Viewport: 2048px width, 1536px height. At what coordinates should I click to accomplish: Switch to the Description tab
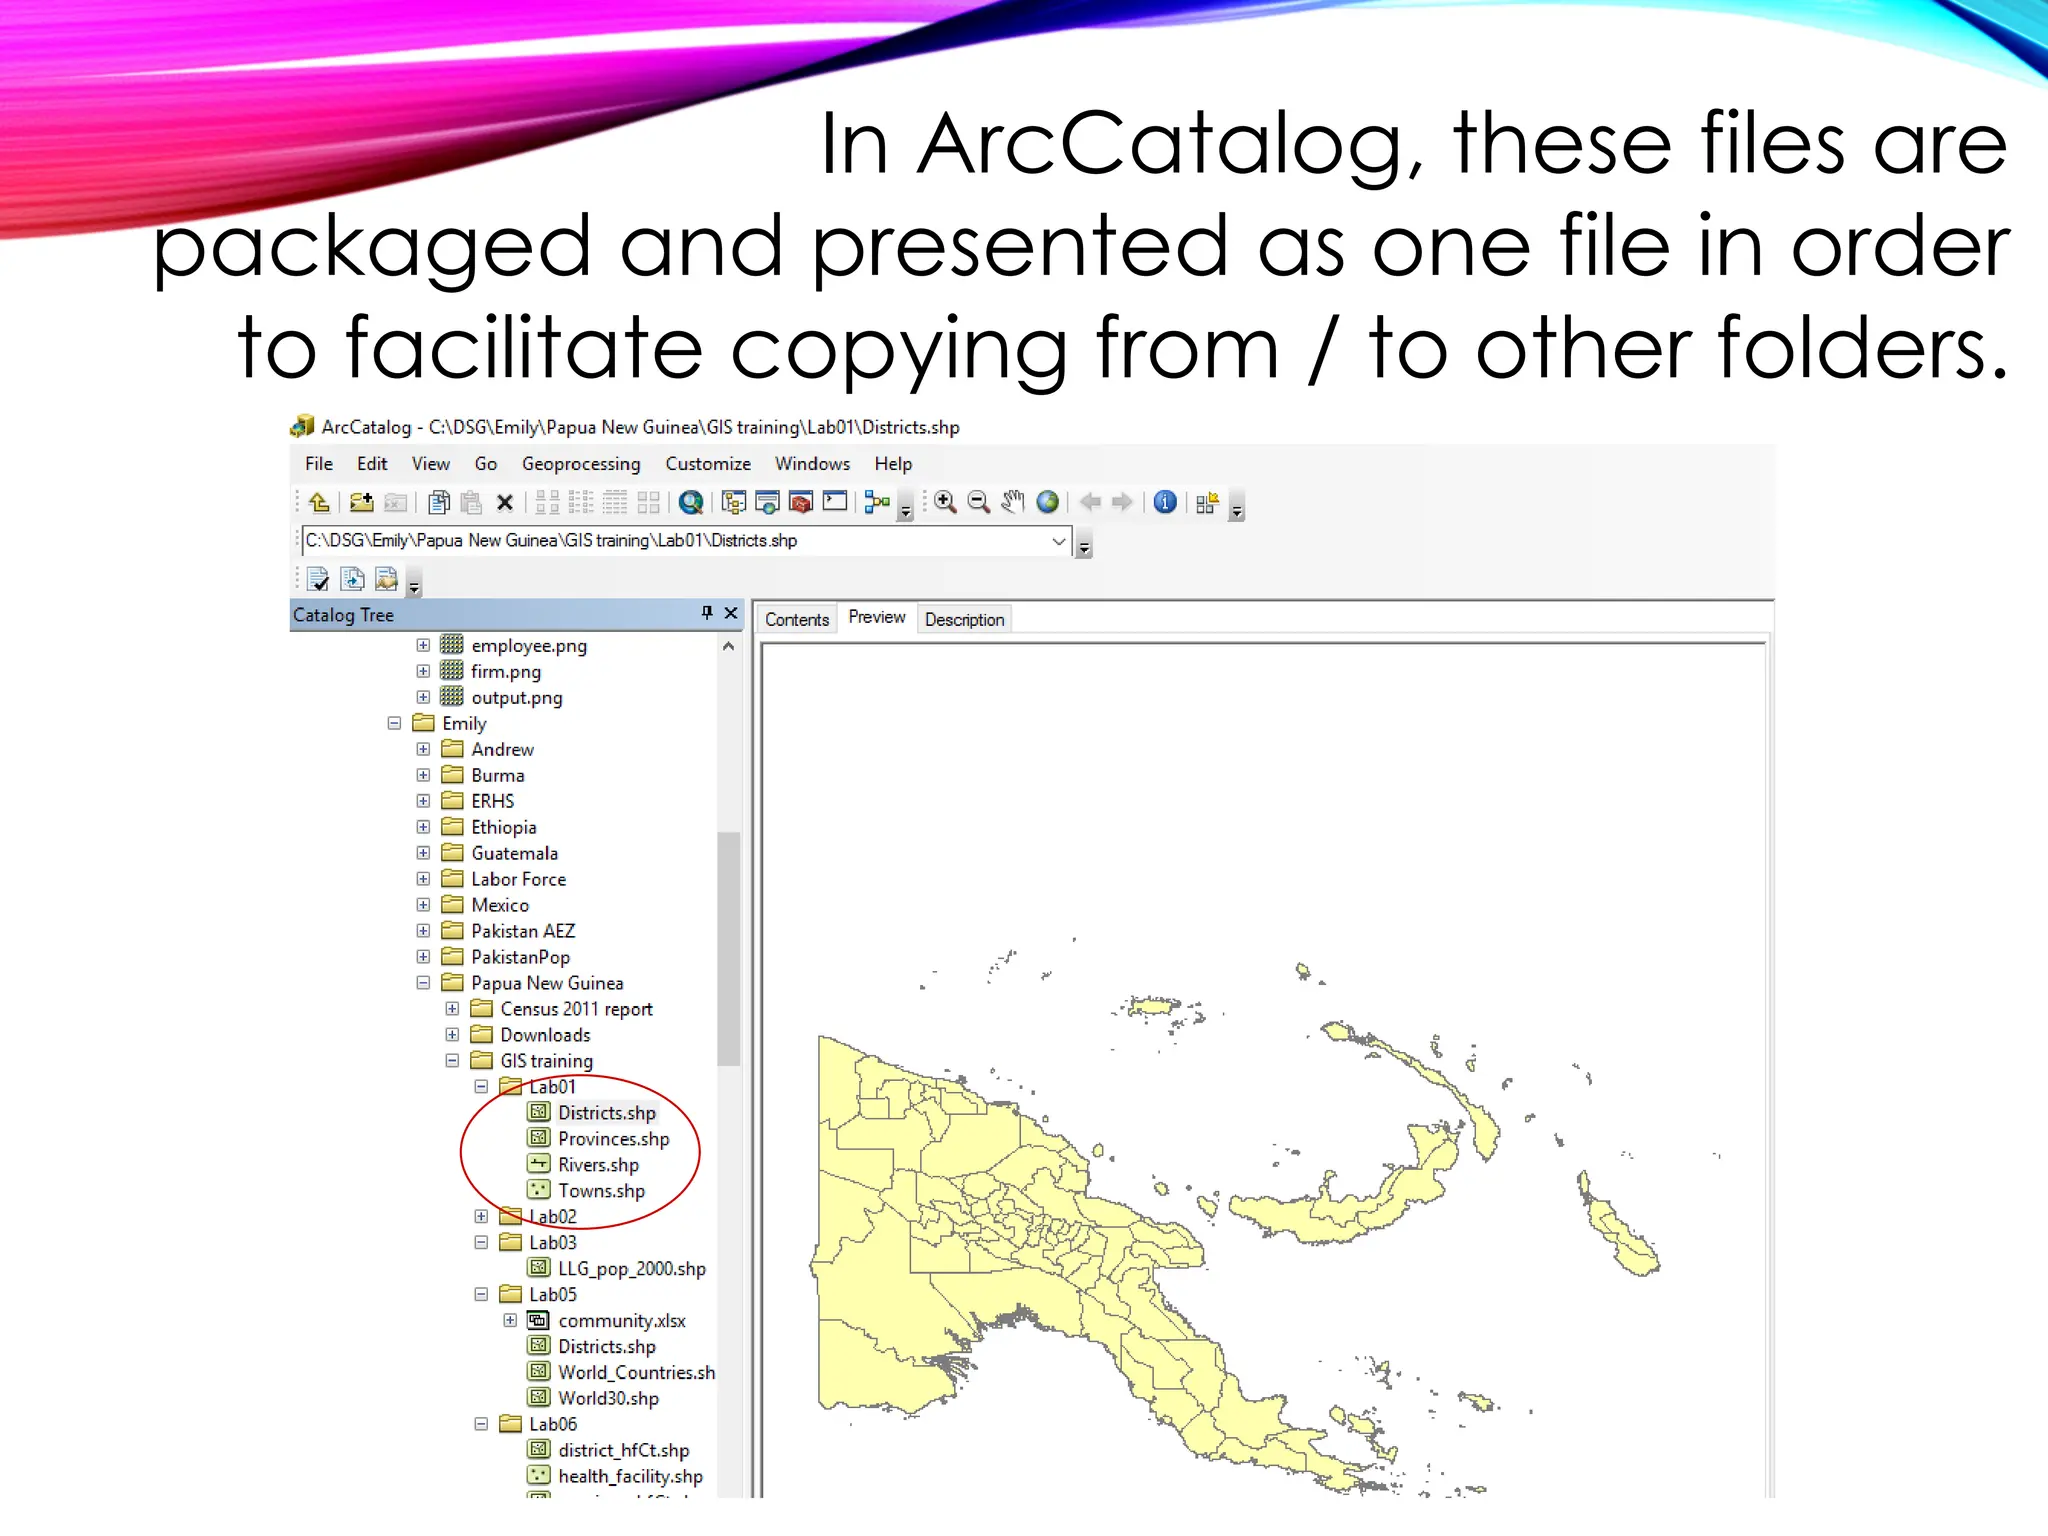(x=964, y=620)
